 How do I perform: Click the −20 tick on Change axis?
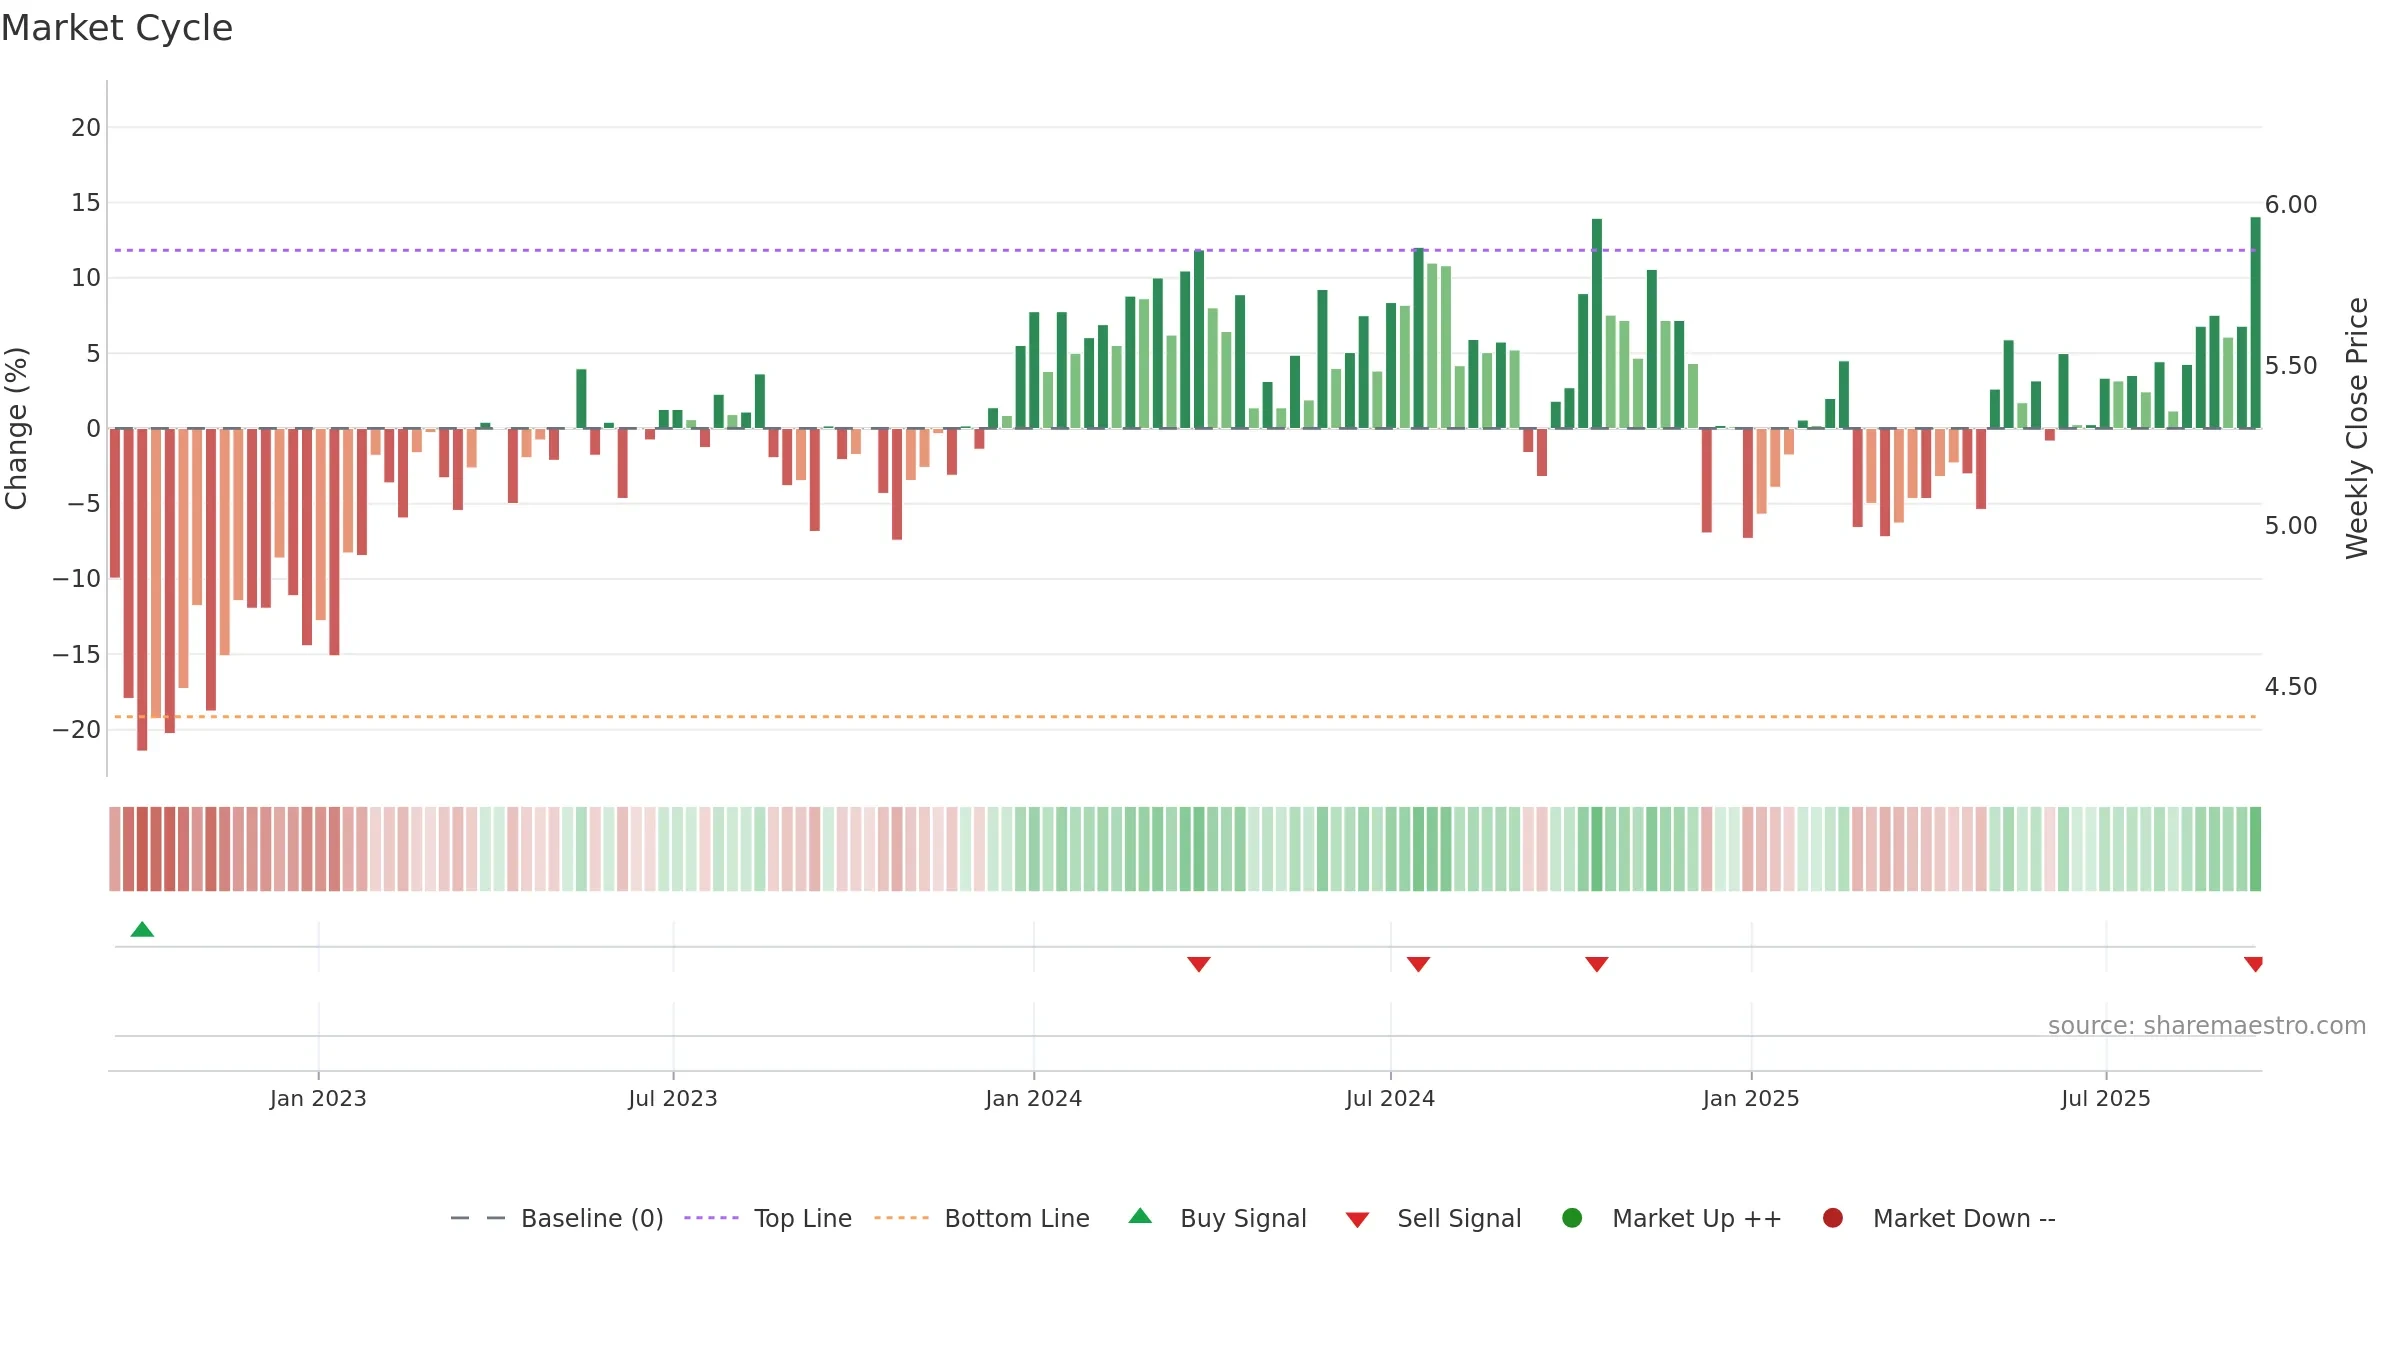(x=77, y=730)
